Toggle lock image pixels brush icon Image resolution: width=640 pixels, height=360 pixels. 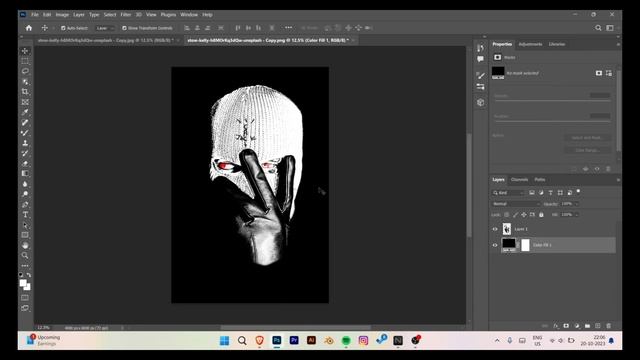pyautogui.click(x=515, y=214)
